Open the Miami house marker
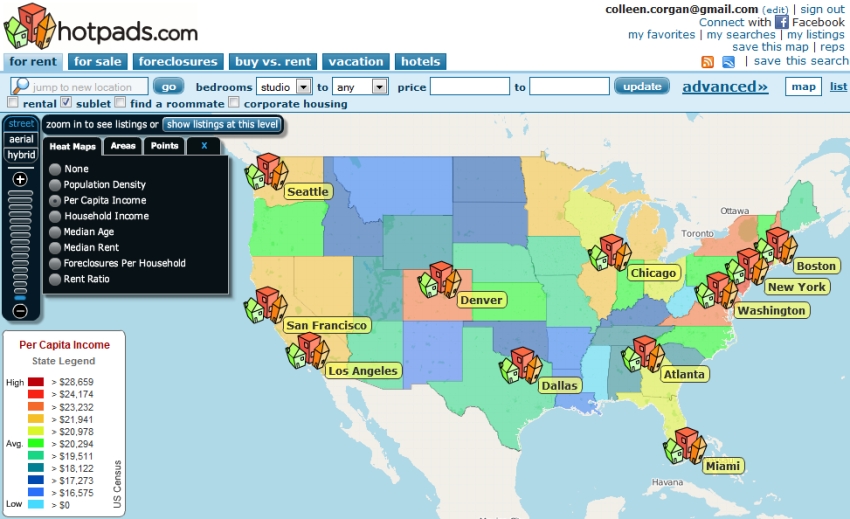This screenshot has height=519, width=850. [685, 446]
